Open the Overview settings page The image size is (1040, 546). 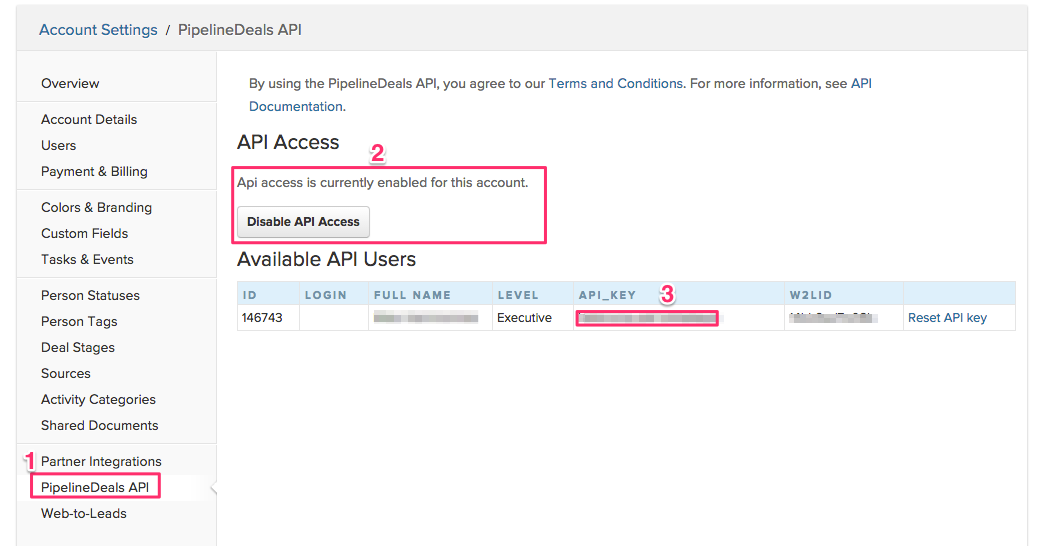pyautogui.click(x=70, y=84)
